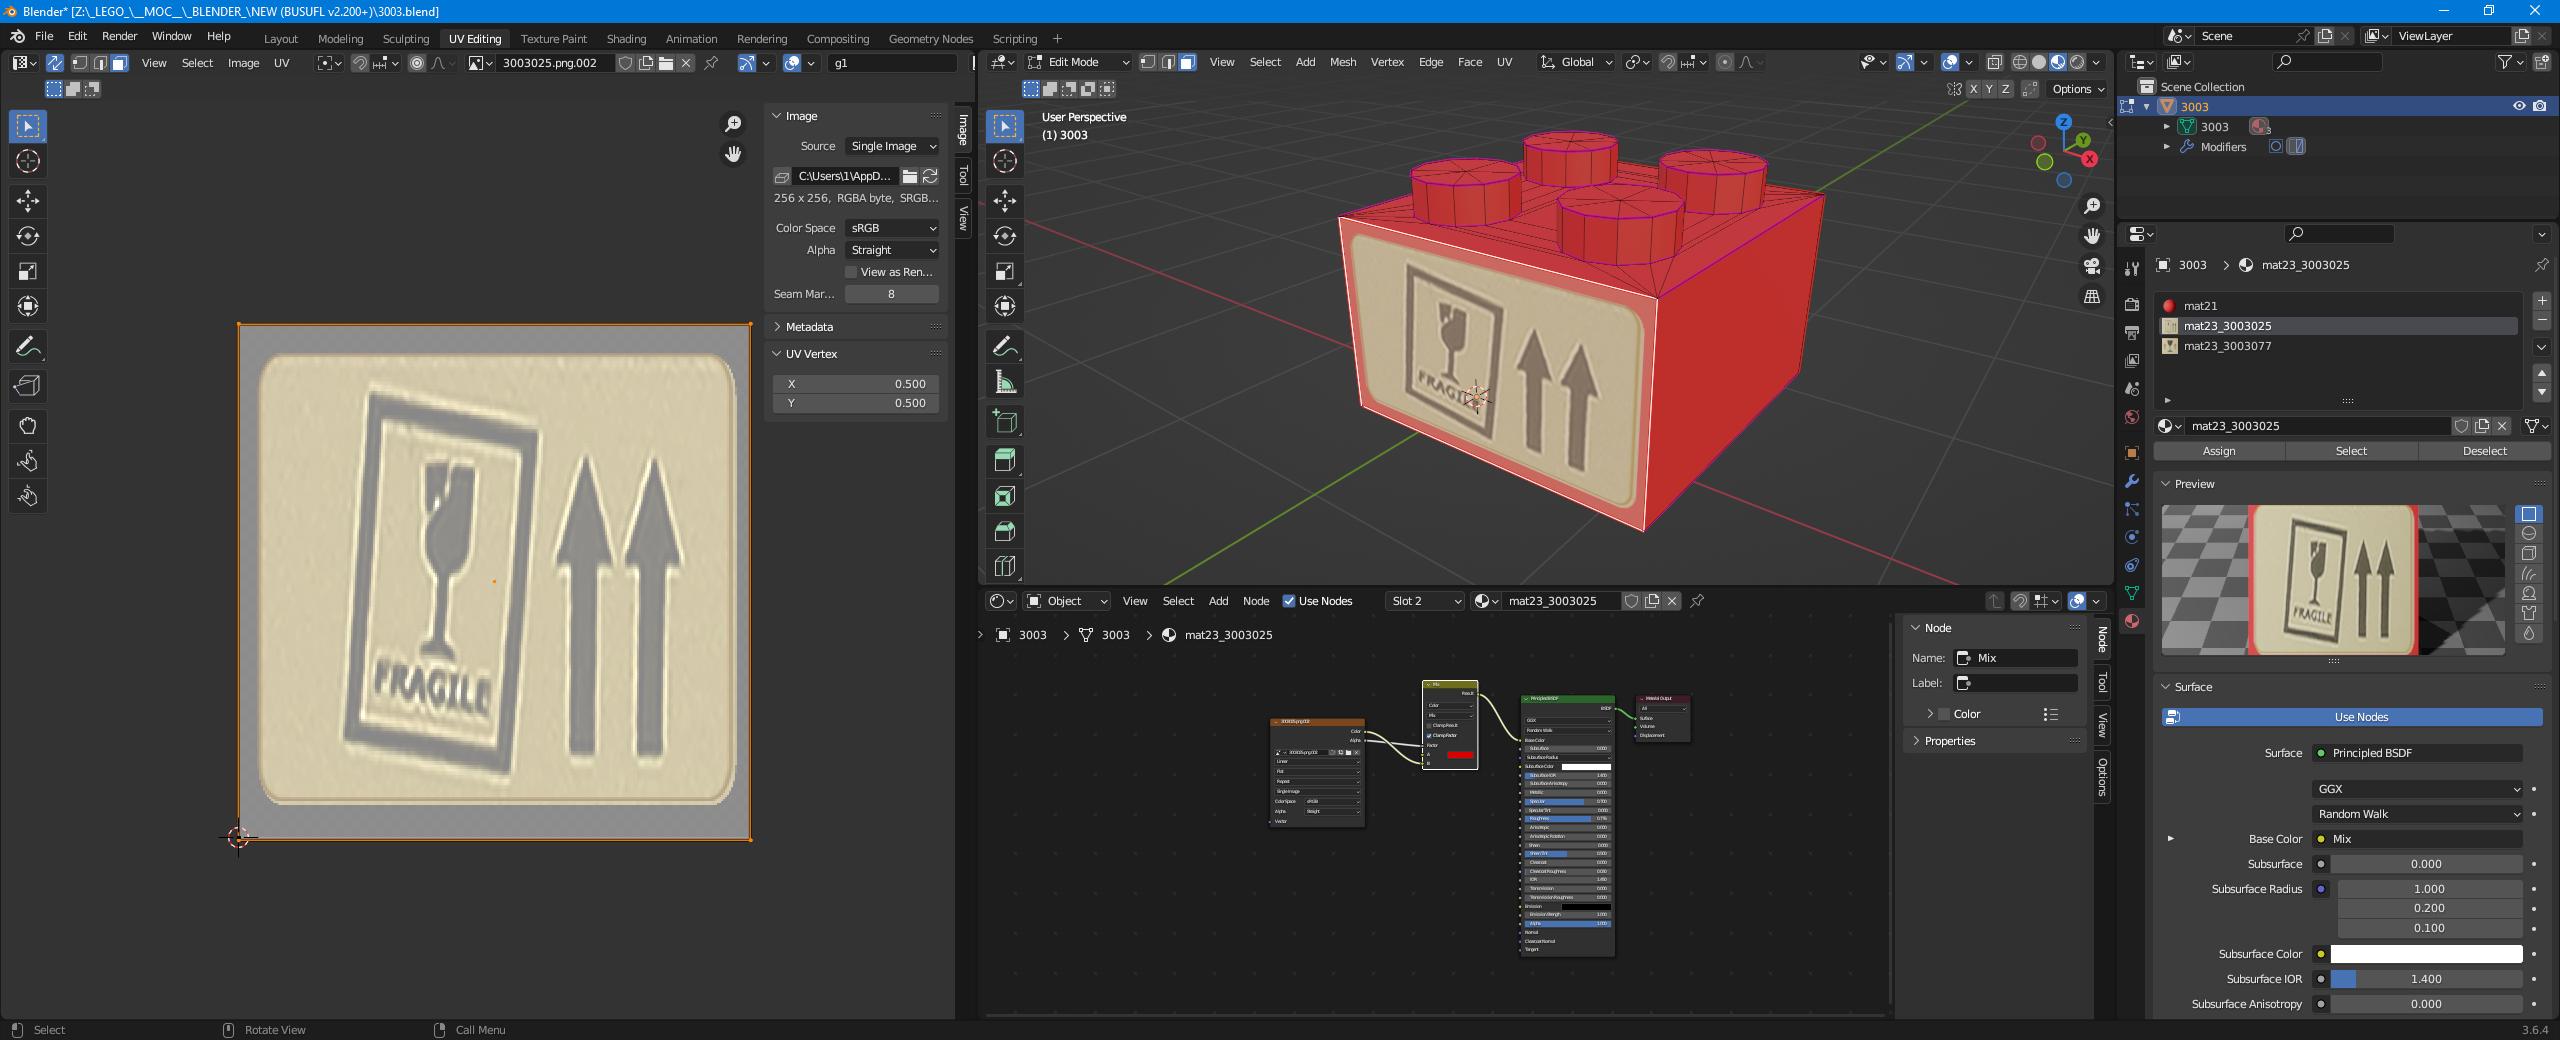2560x1040 pixels.
Task: Open Random Walk subsurface method dropdown
Action: [x=2417, y=814]
